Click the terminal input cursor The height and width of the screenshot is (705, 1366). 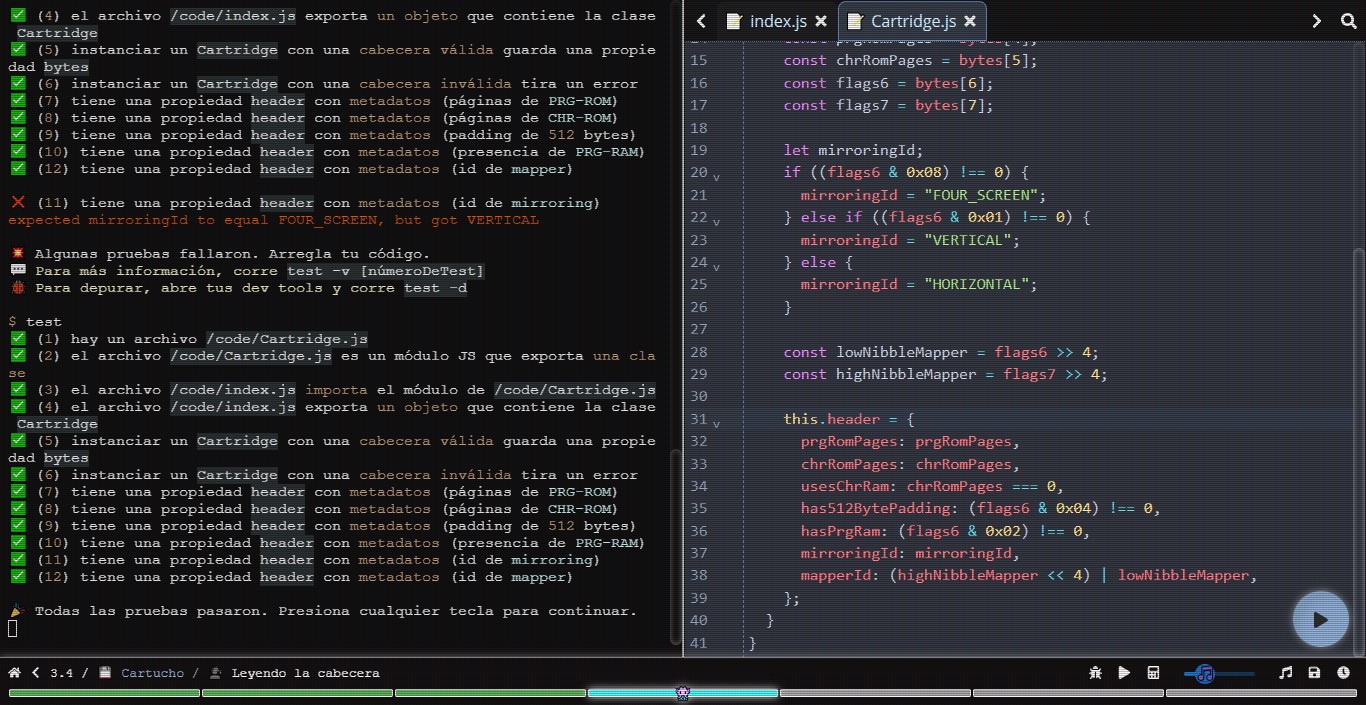[12, 628]
